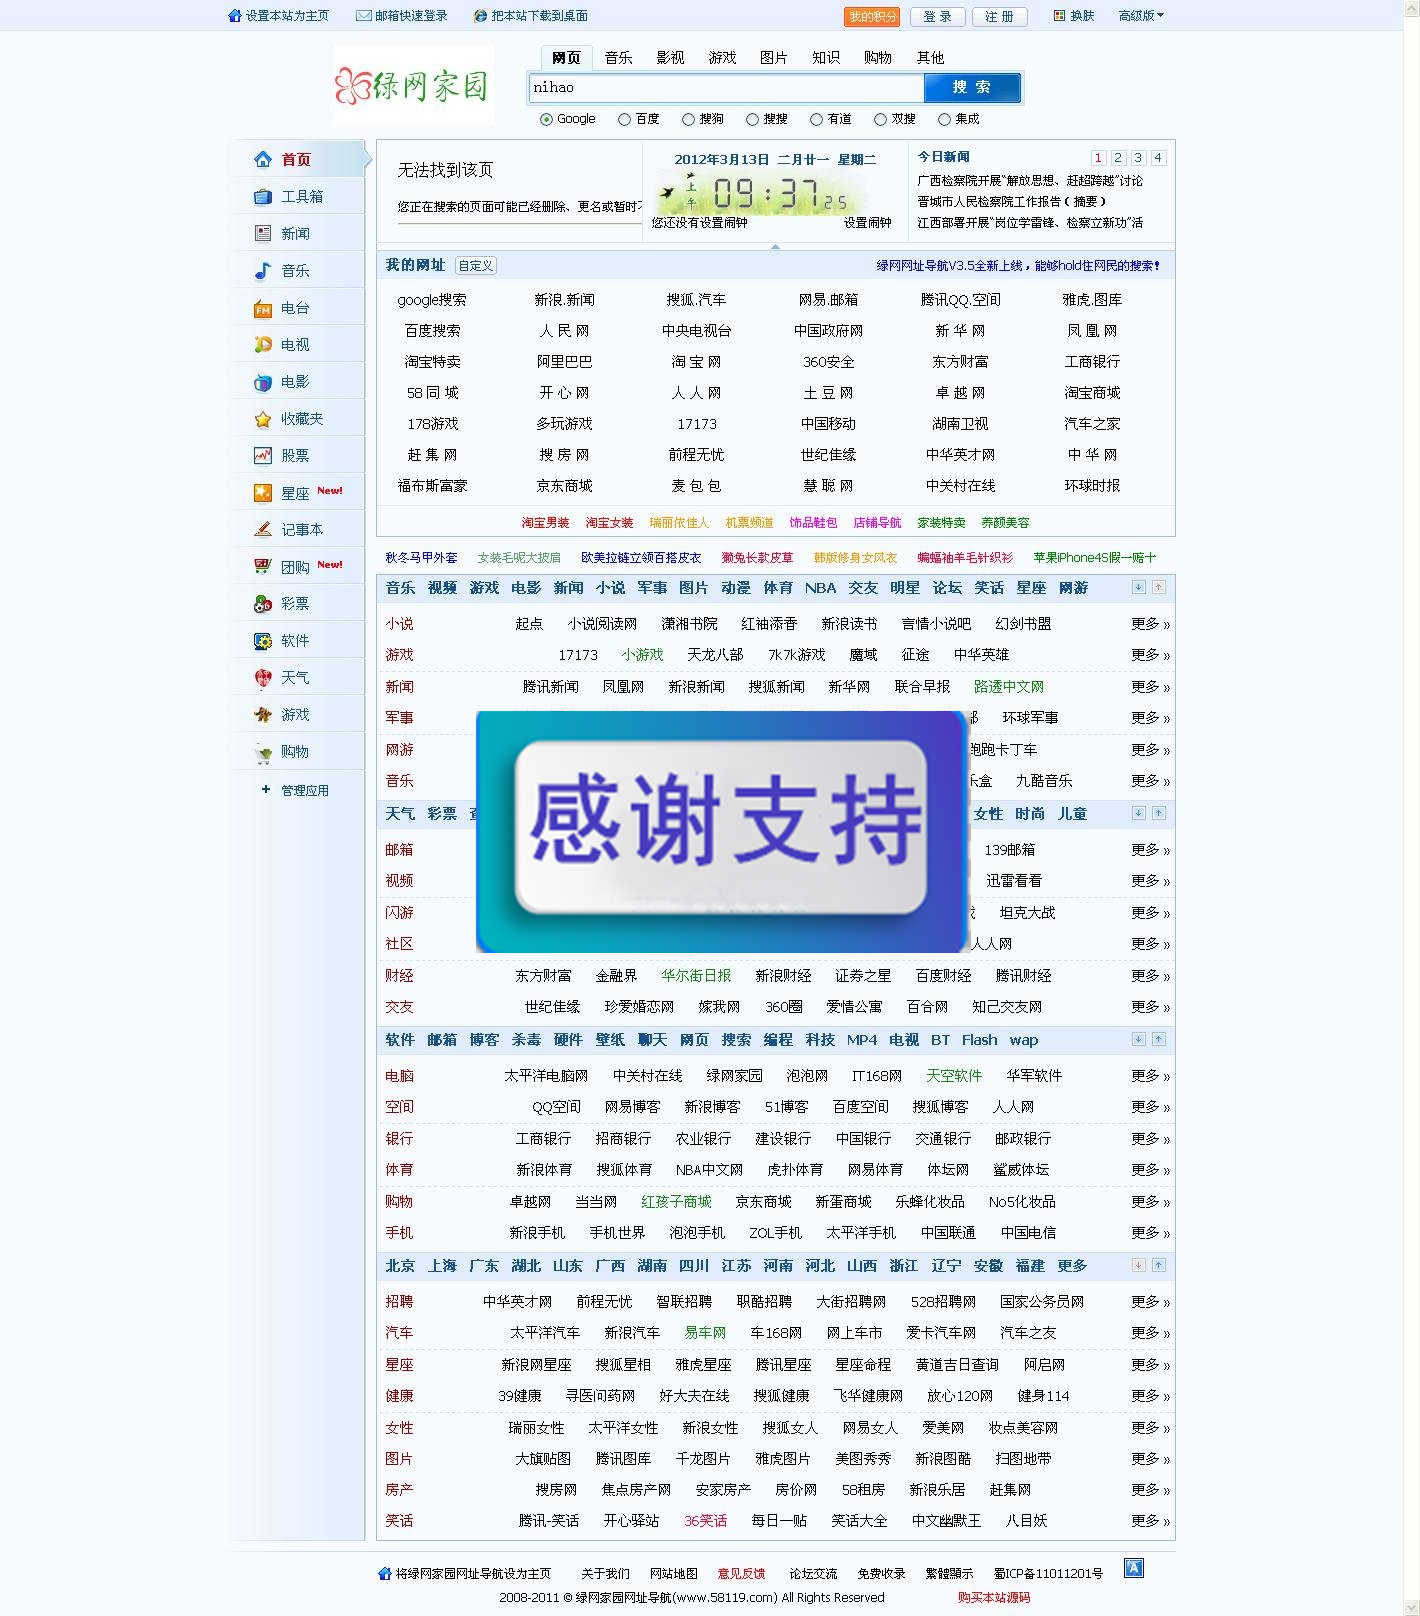
Task: Open the 购买本站源码 footer link
Action: (994, 1598)
